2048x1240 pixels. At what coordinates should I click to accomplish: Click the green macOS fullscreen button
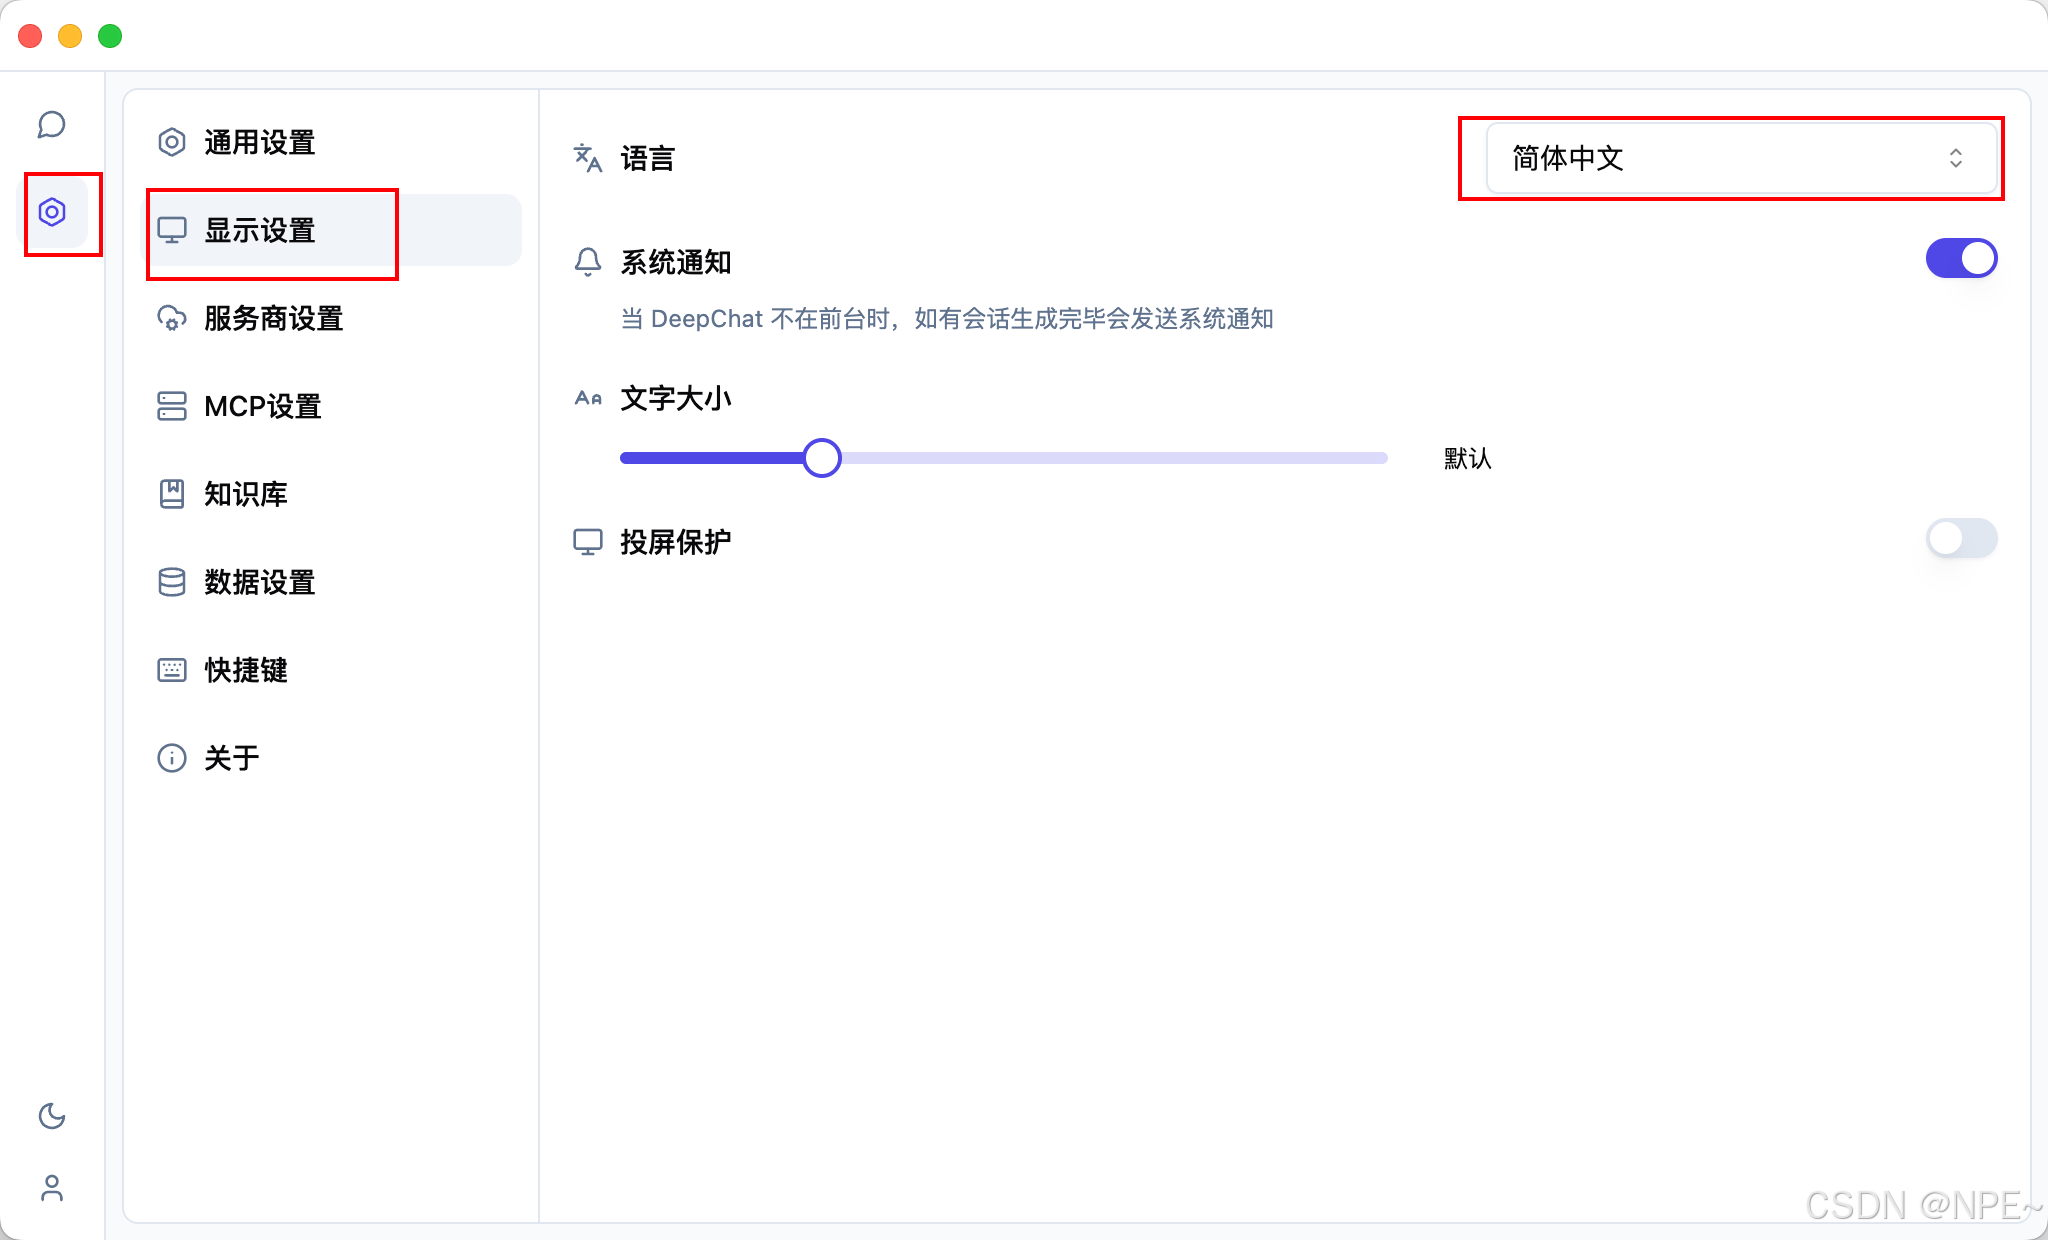[110, 36]
